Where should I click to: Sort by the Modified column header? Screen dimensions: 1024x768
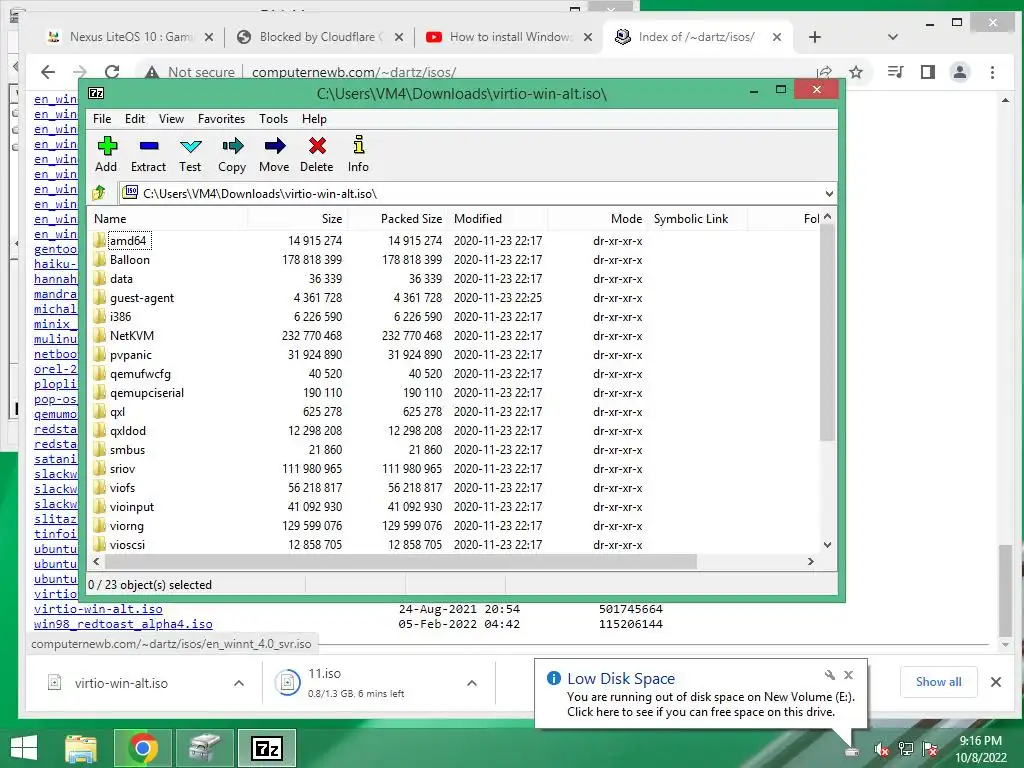[498, 219]
